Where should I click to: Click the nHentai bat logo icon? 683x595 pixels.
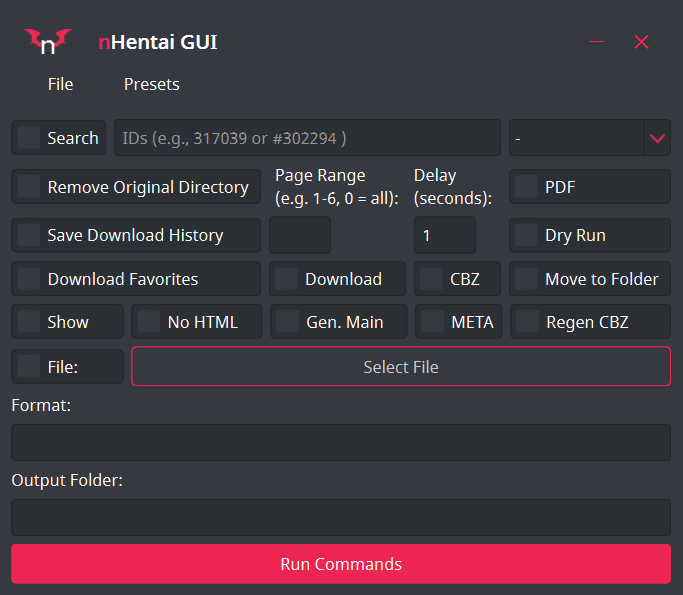click(48, 42)
